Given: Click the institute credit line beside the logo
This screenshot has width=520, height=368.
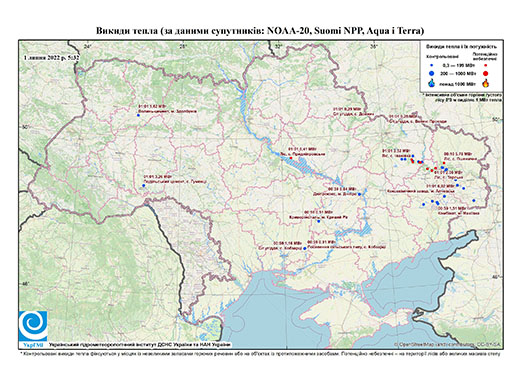Looking at the screenshot, I should click(x=140, y=344).
